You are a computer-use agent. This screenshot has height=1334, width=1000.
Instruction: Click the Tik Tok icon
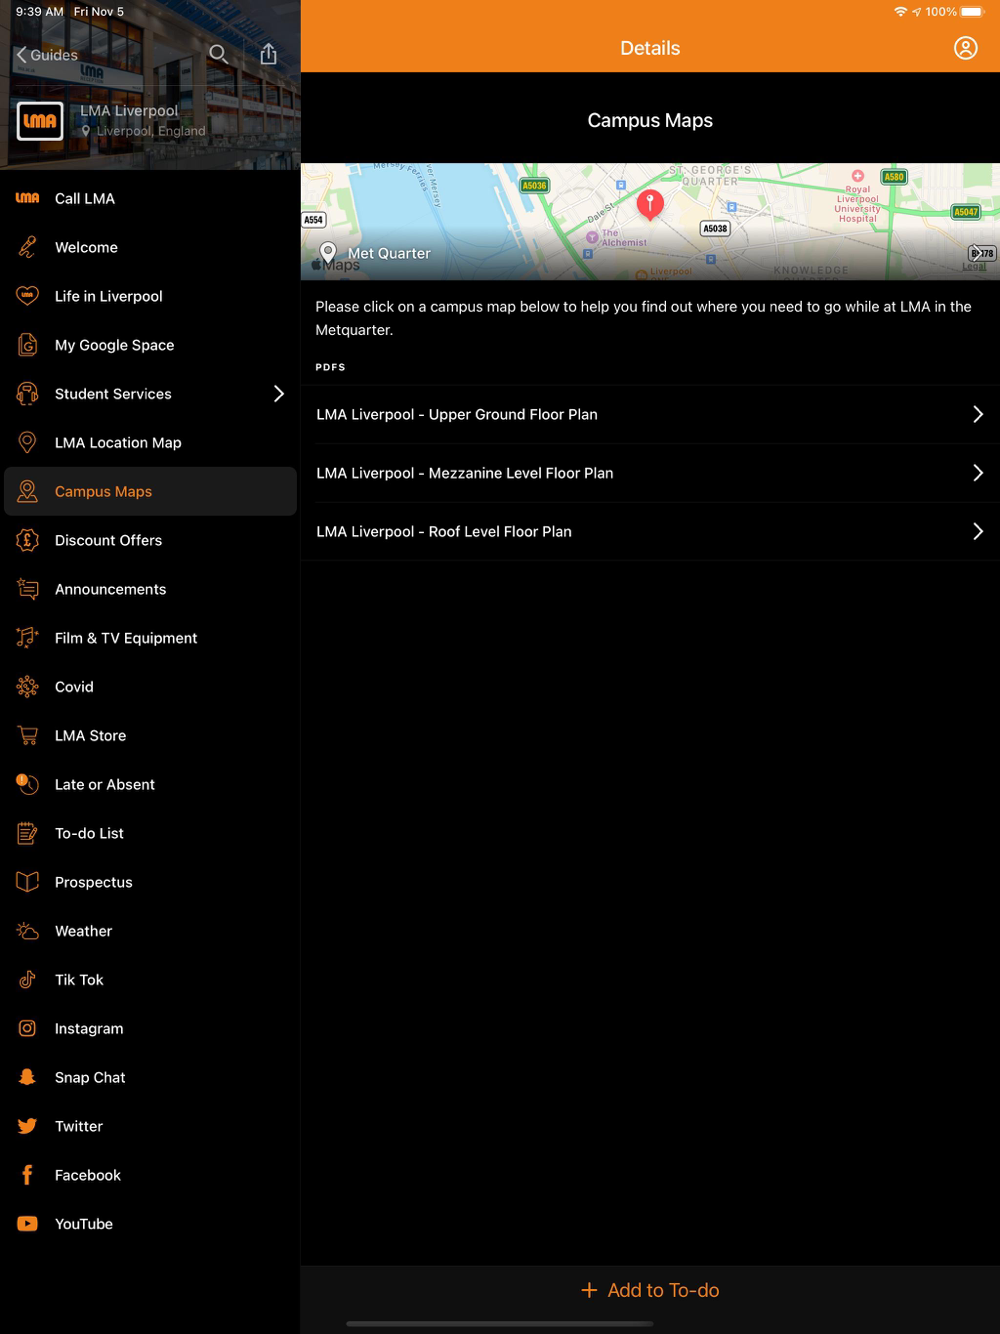pos(27,980)
